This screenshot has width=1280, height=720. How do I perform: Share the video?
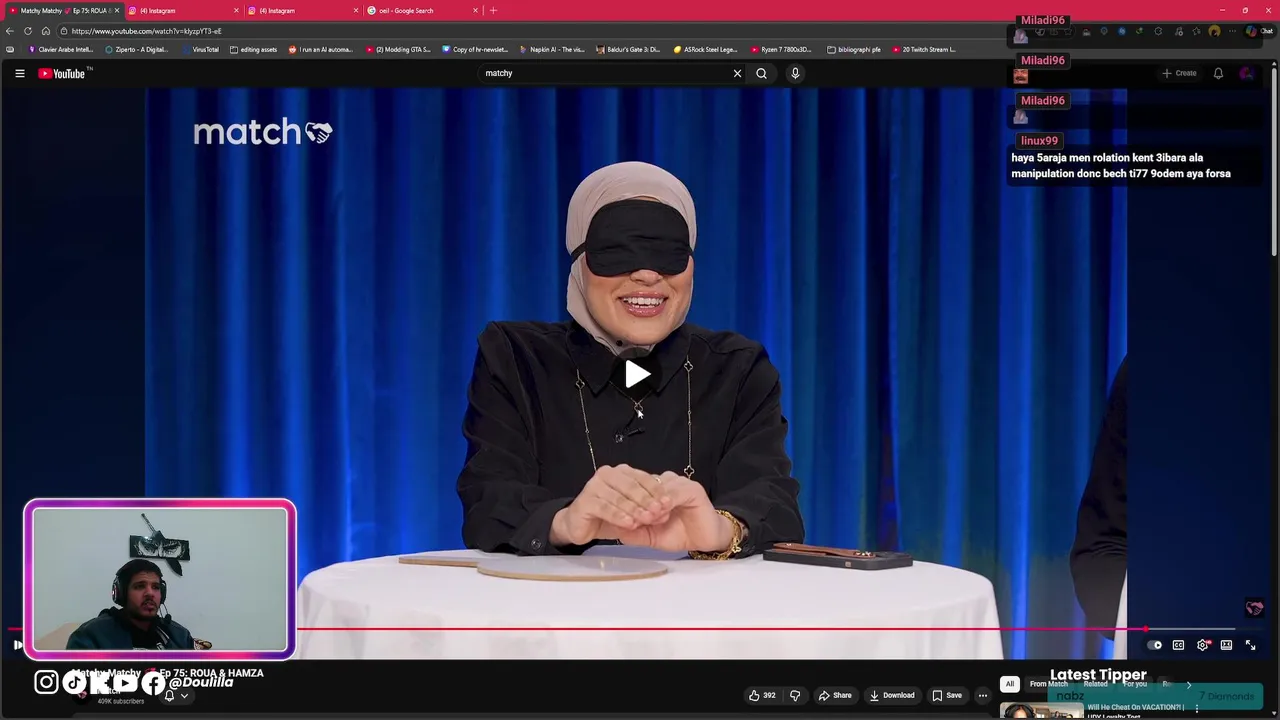835,695
